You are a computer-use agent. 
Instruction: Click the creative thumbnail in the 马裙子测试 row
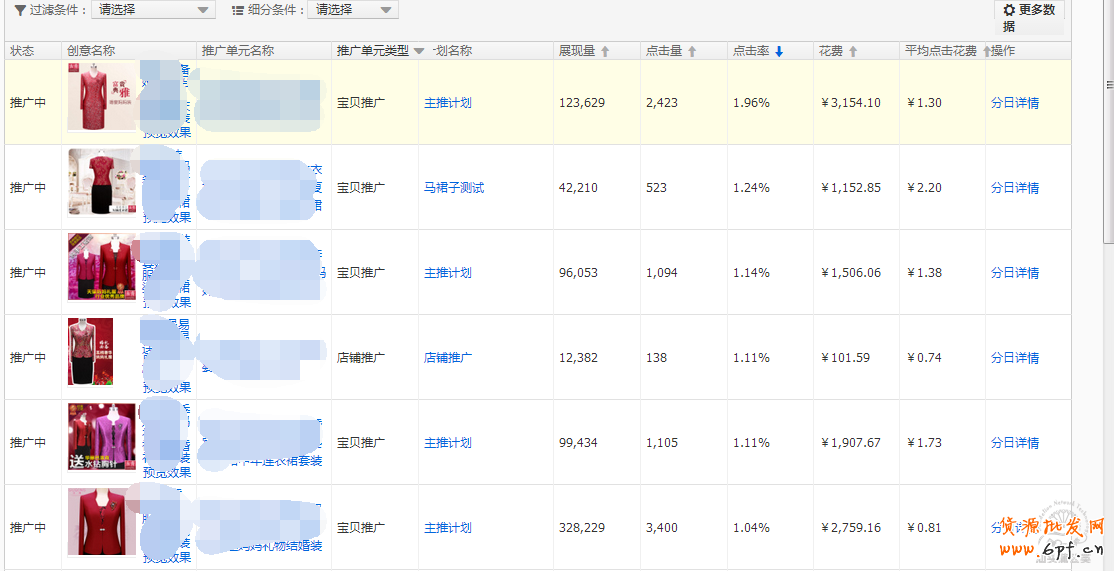pos(101,183)
